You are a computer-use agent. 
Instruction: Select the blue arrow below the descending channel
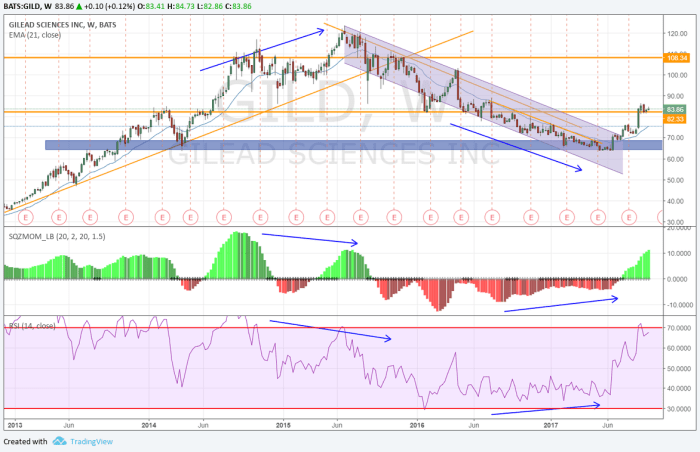pos(516,147)
